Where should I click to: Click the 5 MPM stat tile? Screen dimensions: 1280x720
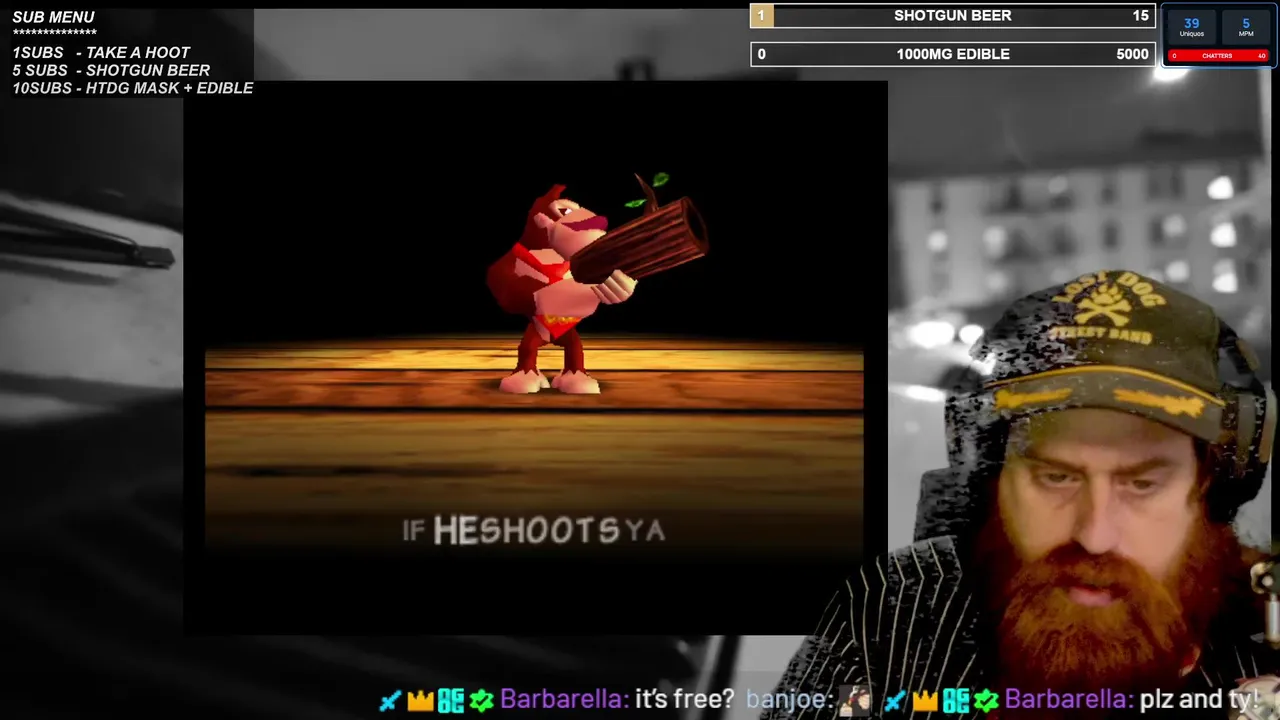(x=1246, y=27)
